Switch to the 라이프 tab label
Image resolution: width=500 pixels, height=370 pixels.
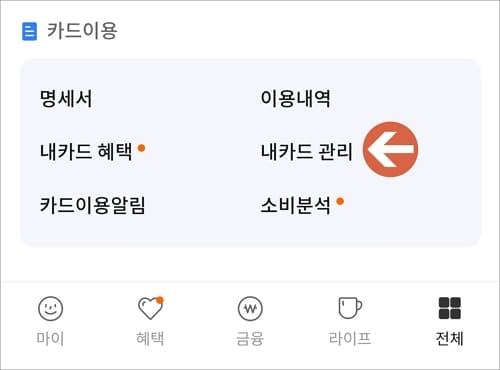coord(350,338)
